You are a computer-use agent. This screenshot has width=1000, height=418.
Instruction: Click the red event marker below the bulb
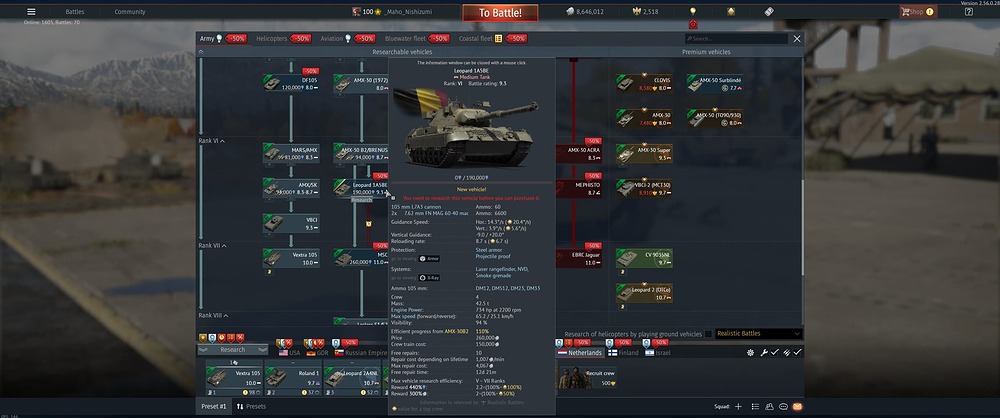[x=693, y=24]
